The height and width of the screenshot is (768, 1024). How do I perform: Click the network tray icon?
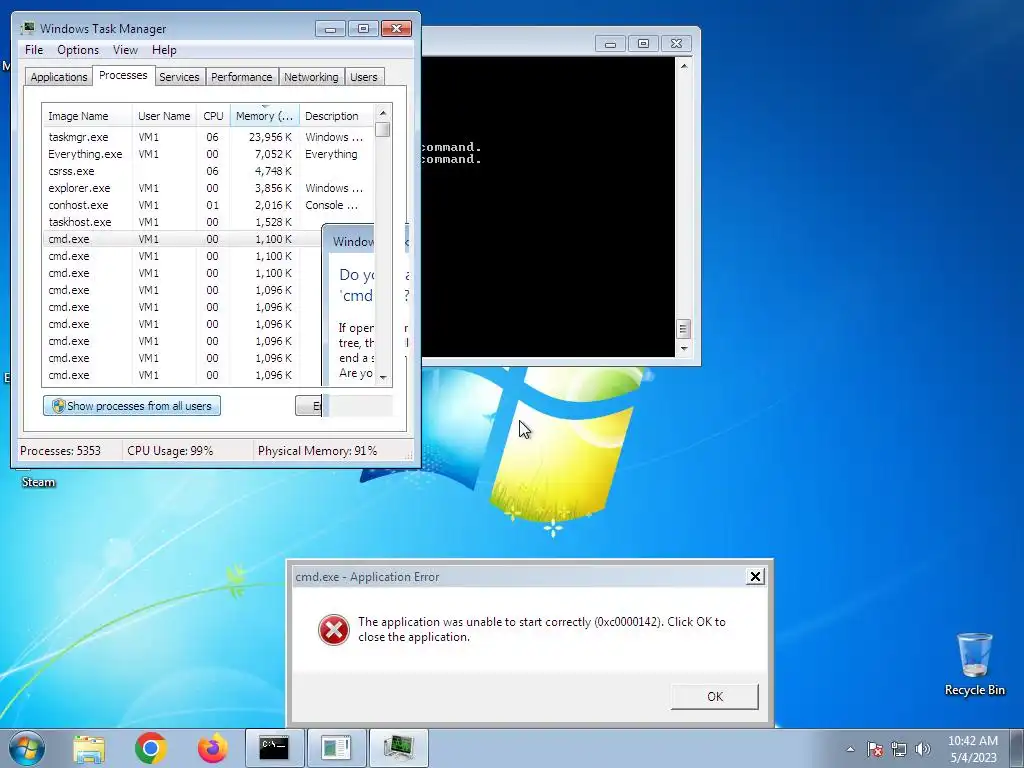pyautogui.click(x=899, y=749)
